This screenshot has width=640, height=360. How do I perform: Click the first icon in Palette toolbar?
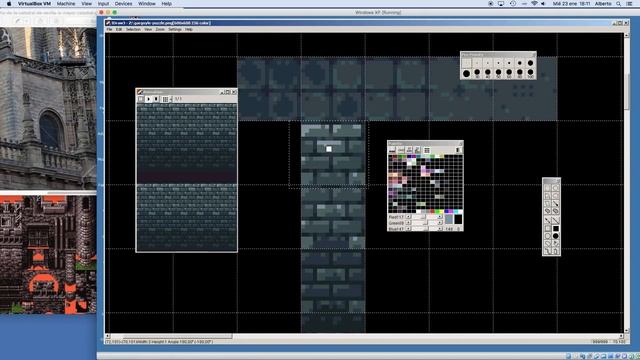(392, 150)
